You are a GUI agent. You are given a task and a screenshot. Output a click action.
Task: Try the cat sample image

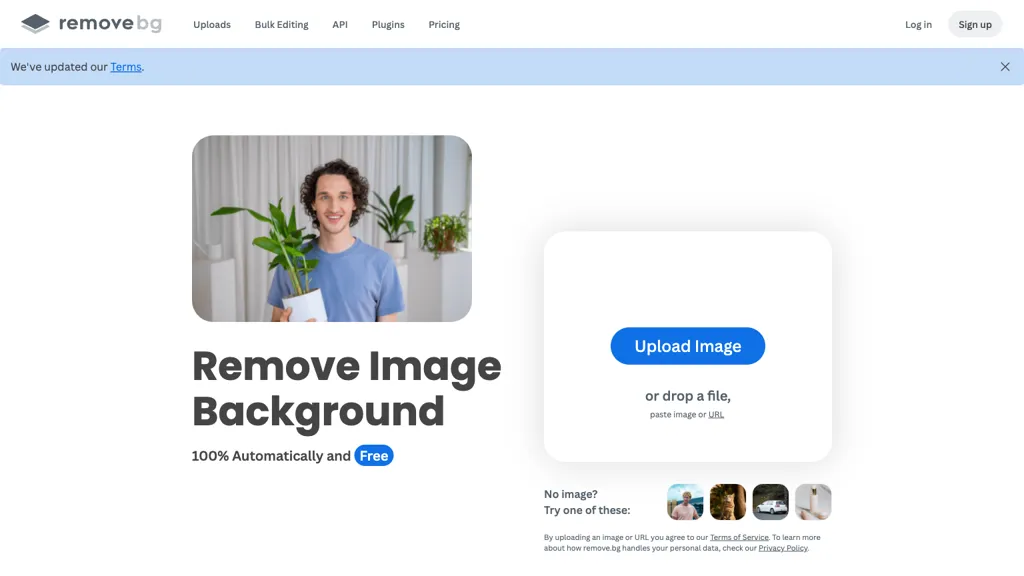(x=727, y=501)
